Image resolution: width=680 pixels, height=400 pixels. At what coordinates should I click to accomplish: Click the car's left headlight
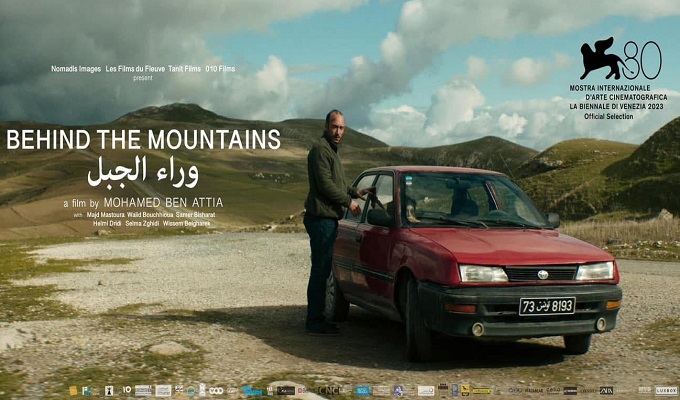[x=482, y=273]
